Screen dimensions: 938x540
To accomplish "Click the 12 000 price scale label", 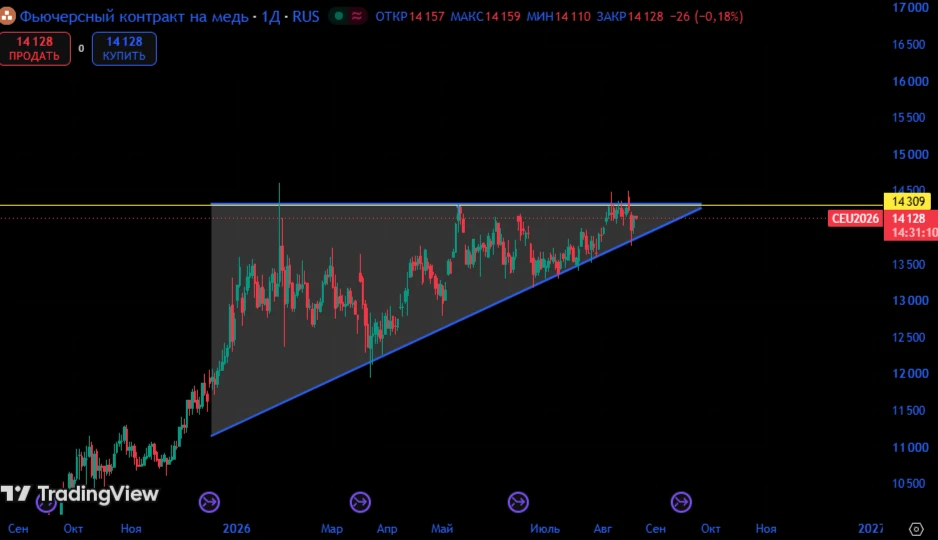I will pyautogui.click(x=910, y=374).
